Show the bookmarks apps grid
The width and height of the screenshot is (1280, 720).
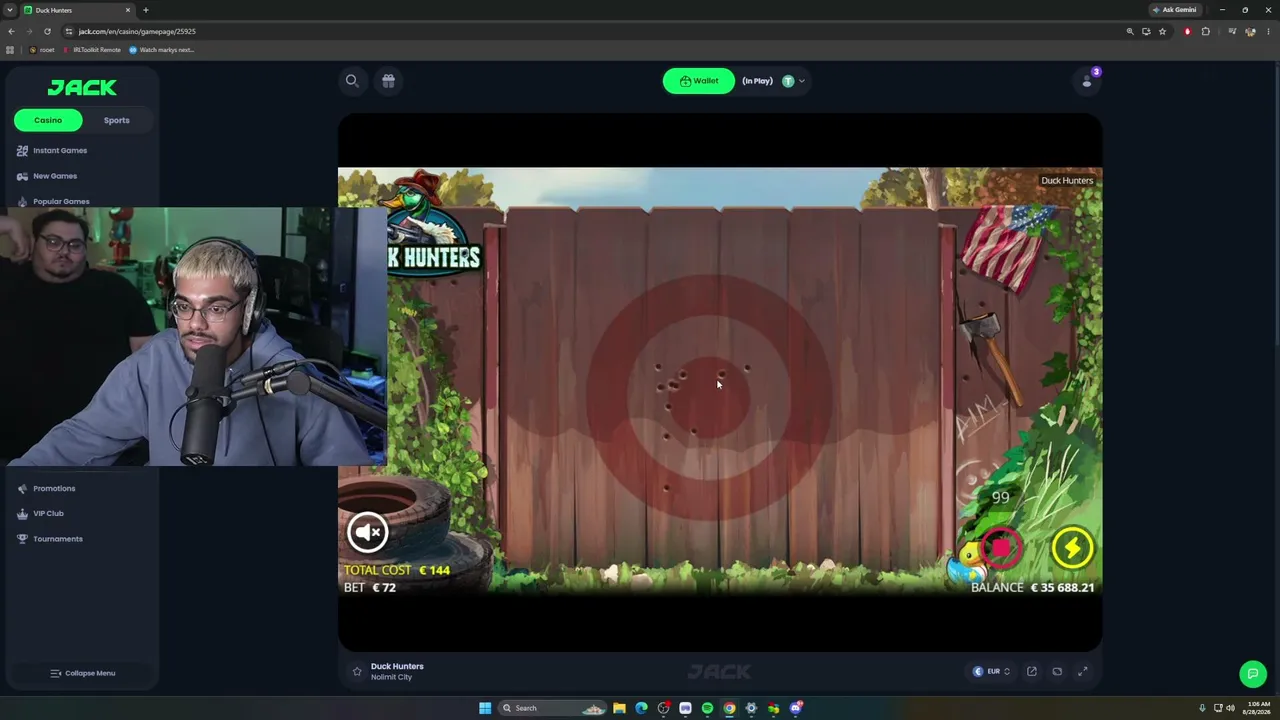[x=10, y=50]
